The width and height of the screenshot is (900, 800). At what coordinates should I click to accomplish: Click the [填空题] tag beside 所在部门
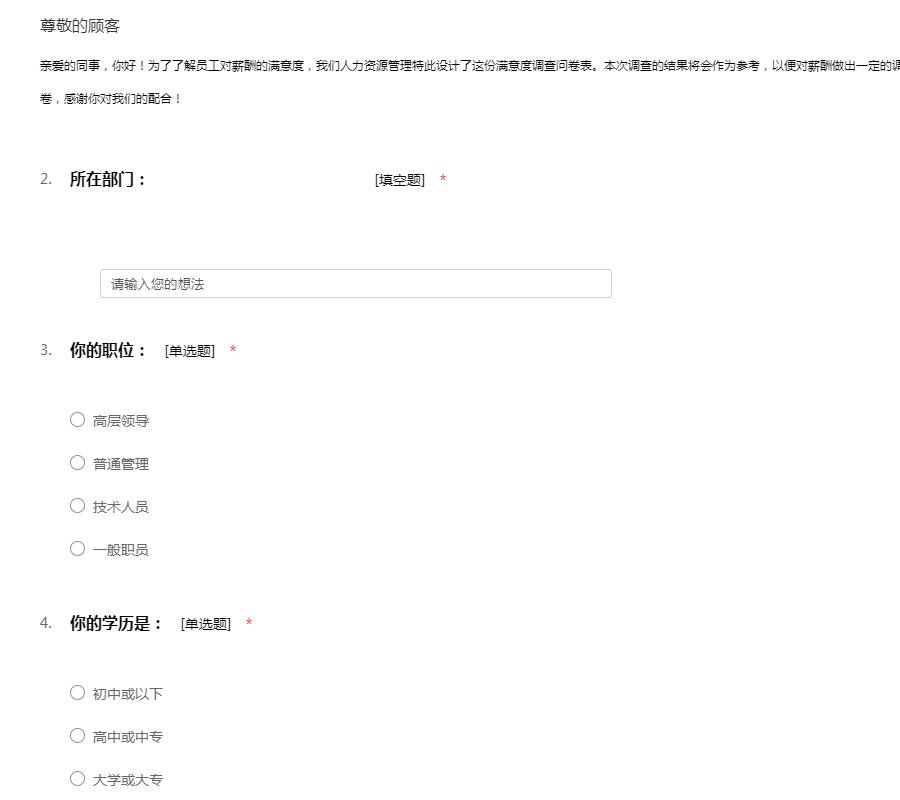(x=400, y=180)
